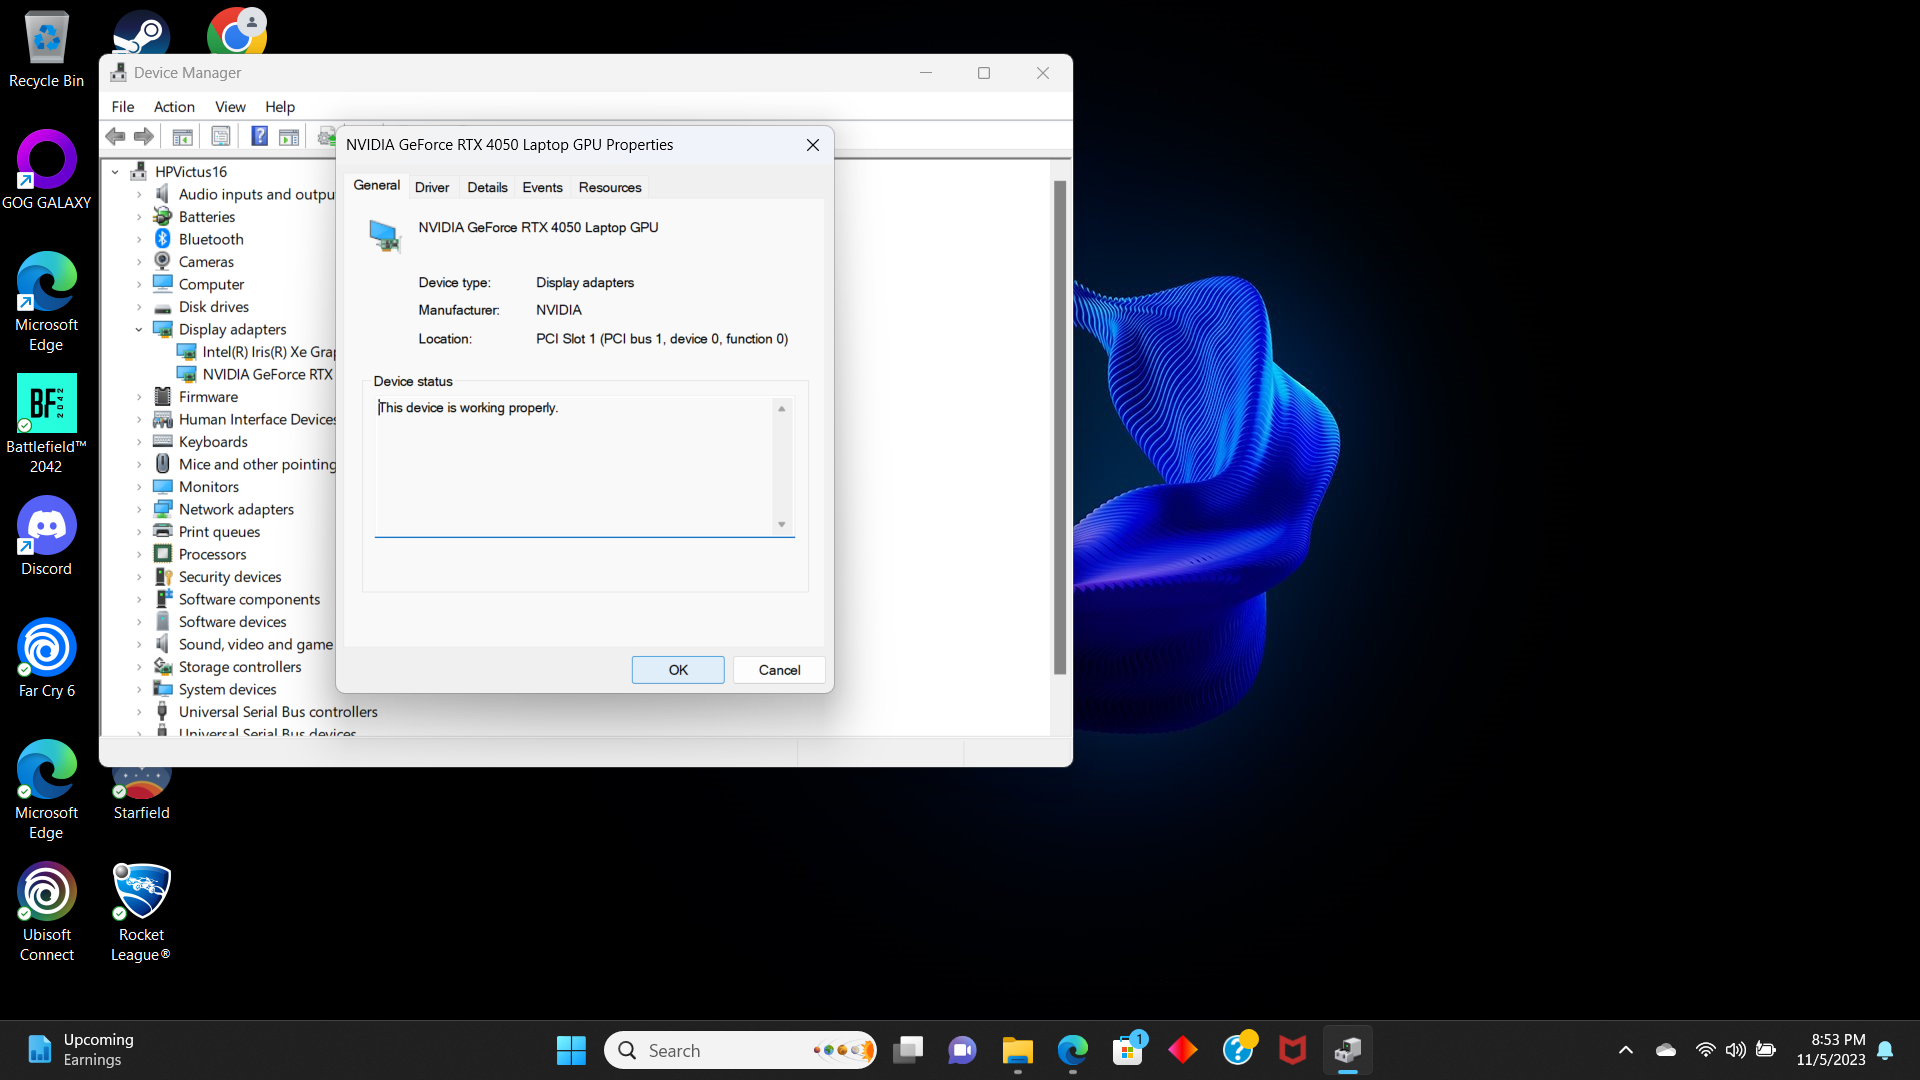Click the update driver action icon
1920x1080 pixels.
[x=326, y=137]
